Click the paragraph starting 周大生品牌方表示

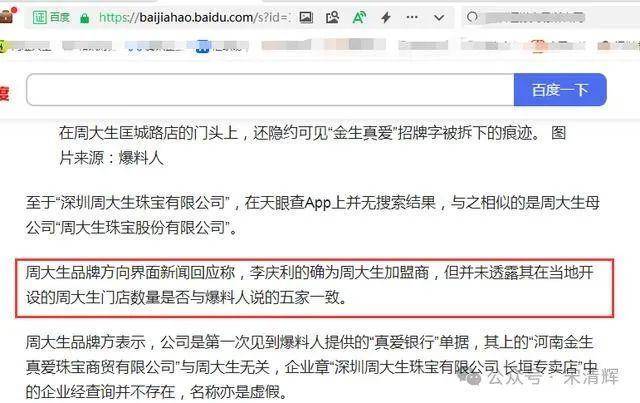pyautogui.click(x=313, y=367)
